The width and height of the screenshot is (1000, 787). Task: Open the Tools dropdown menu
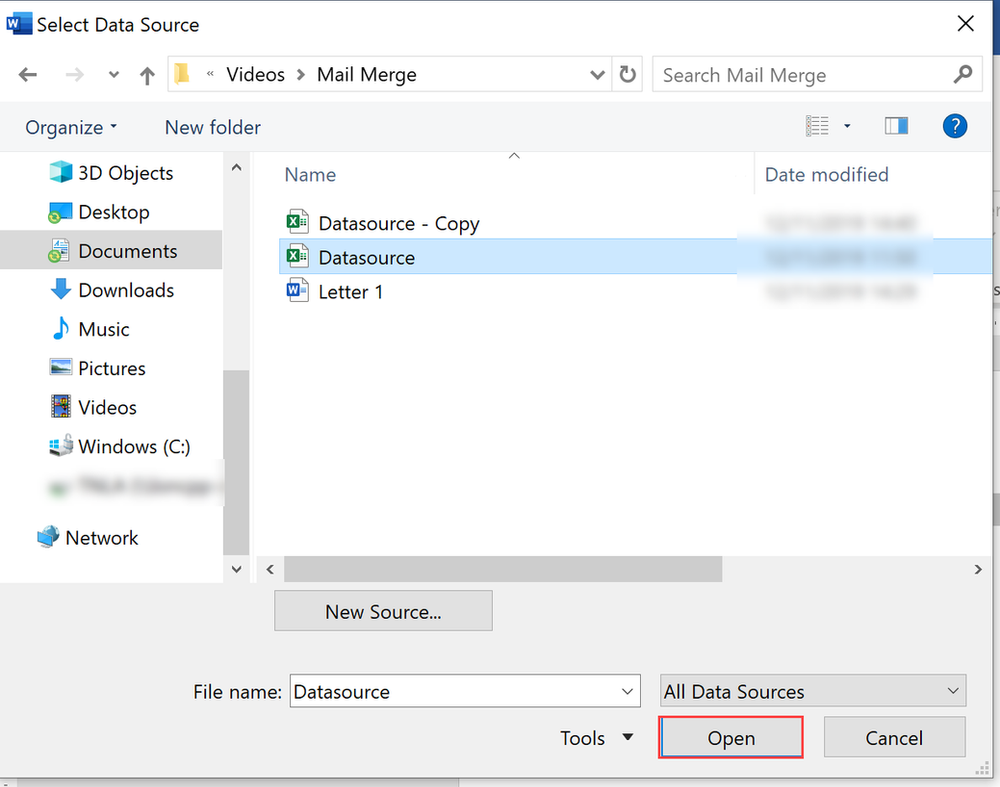597,738
